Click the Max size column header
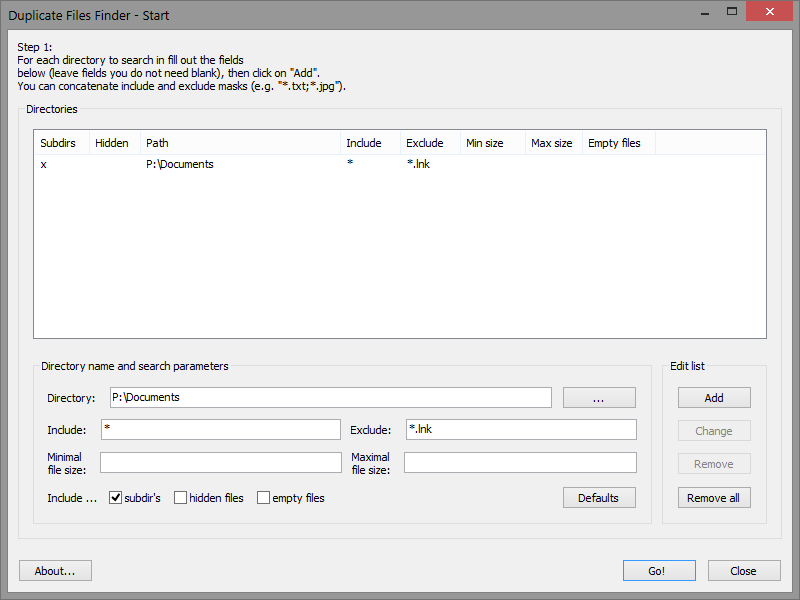 552,143
